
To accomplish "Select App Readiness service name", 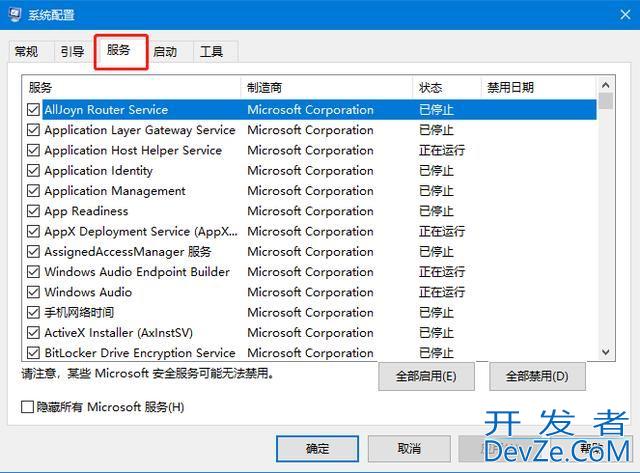I will click(x=86, y=211).
